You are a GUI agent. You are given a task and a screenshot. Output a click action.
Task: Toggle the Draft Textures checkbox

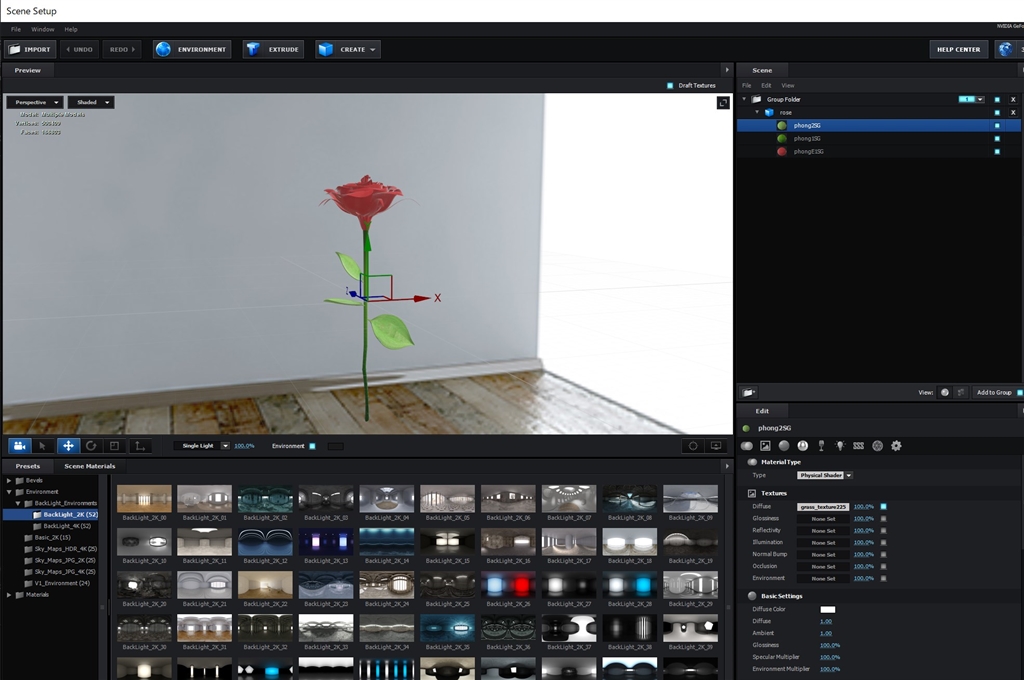[670, 86]
